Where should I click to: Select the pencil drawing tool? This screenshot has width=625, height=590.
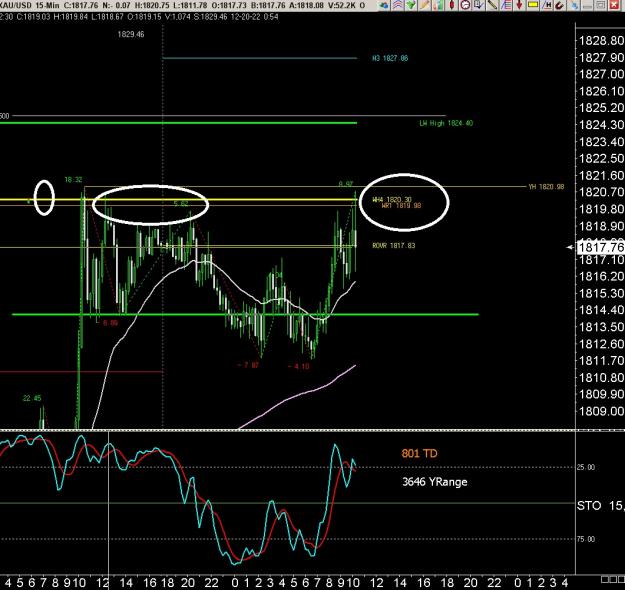[425, 5]
